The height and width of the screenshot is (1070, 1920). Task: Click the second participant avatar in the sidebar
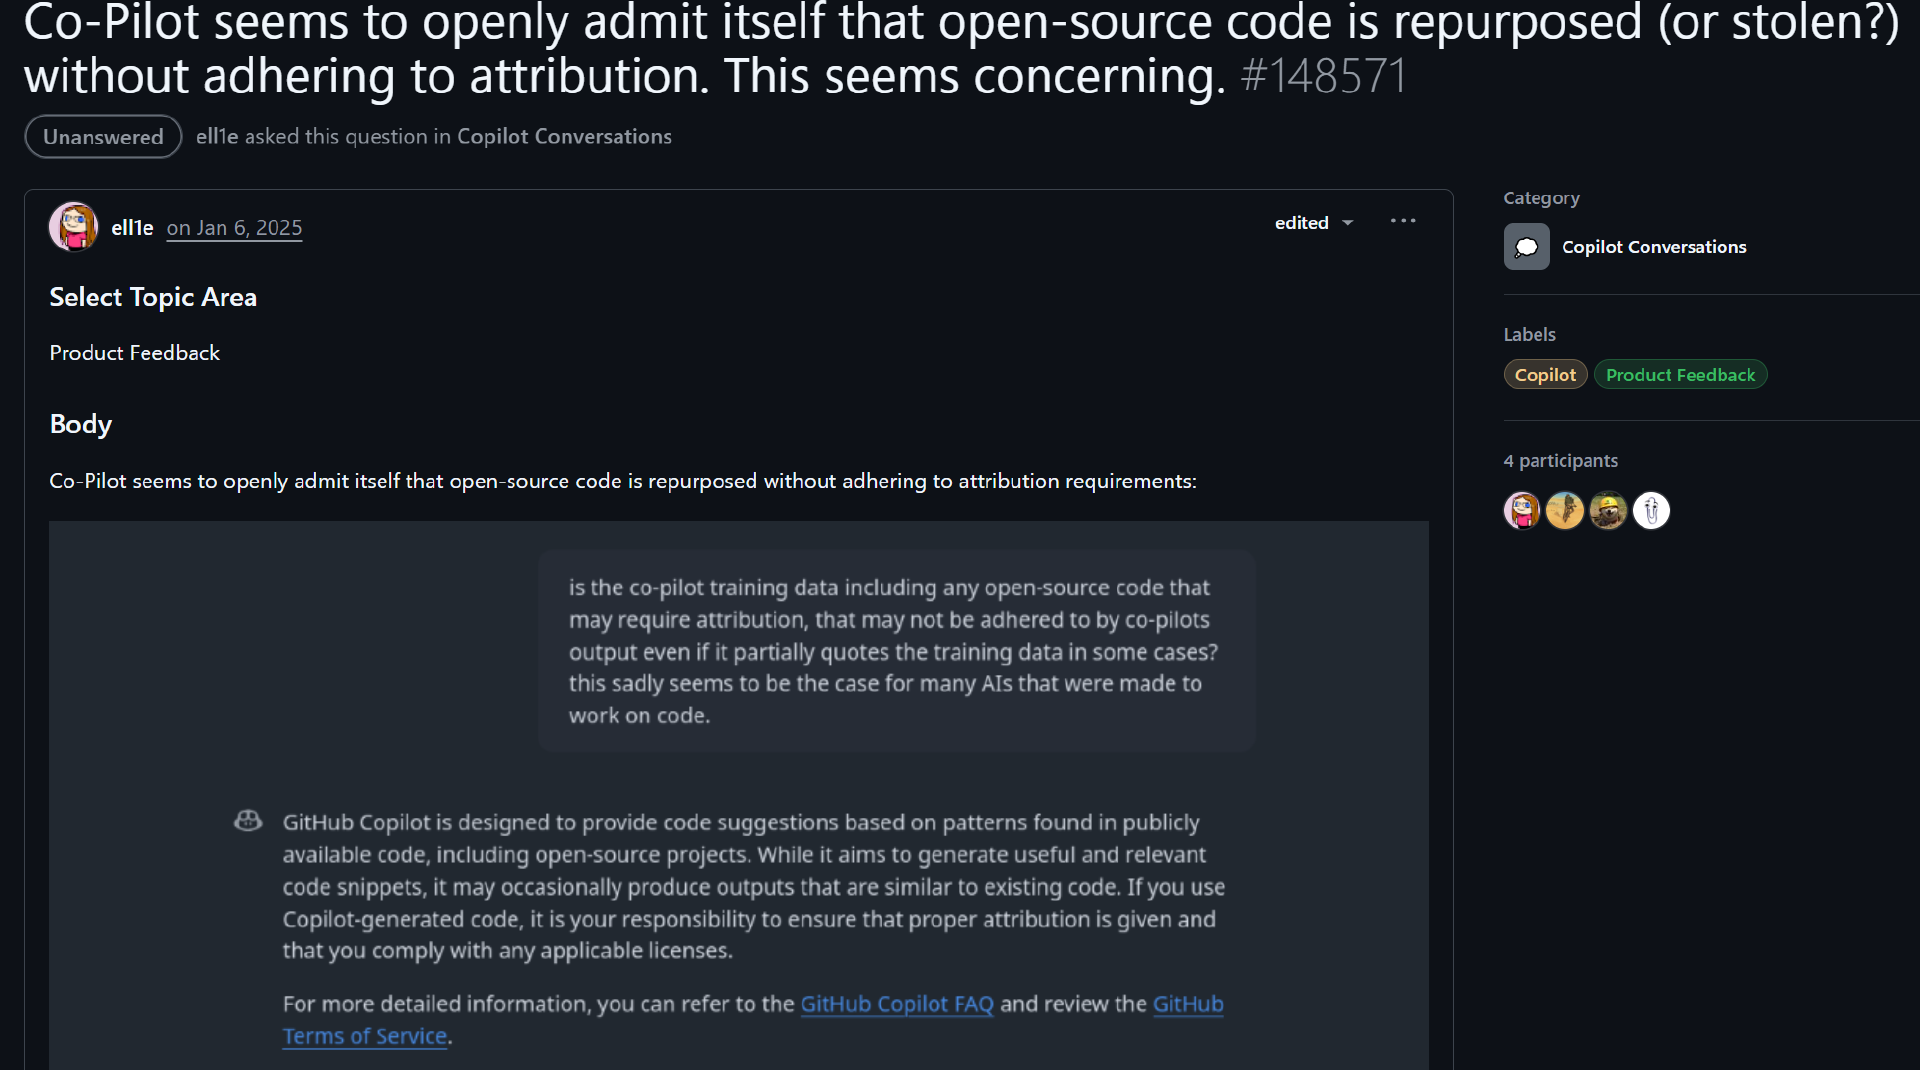coord(1565,511)
